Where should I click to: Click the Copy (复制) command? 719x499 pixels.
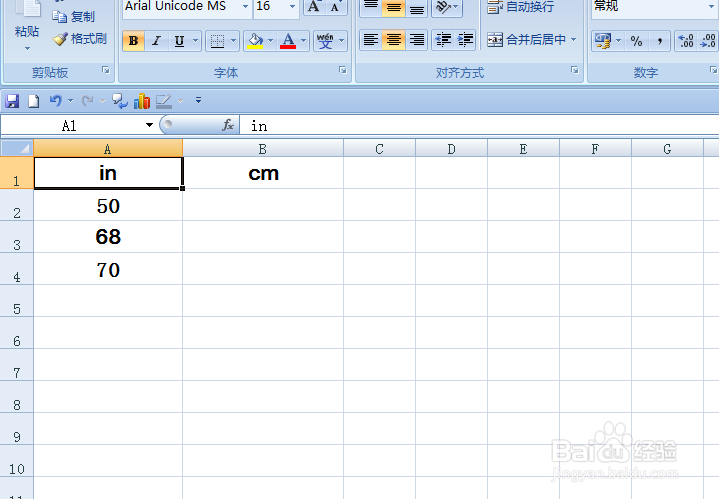(73, 17)
